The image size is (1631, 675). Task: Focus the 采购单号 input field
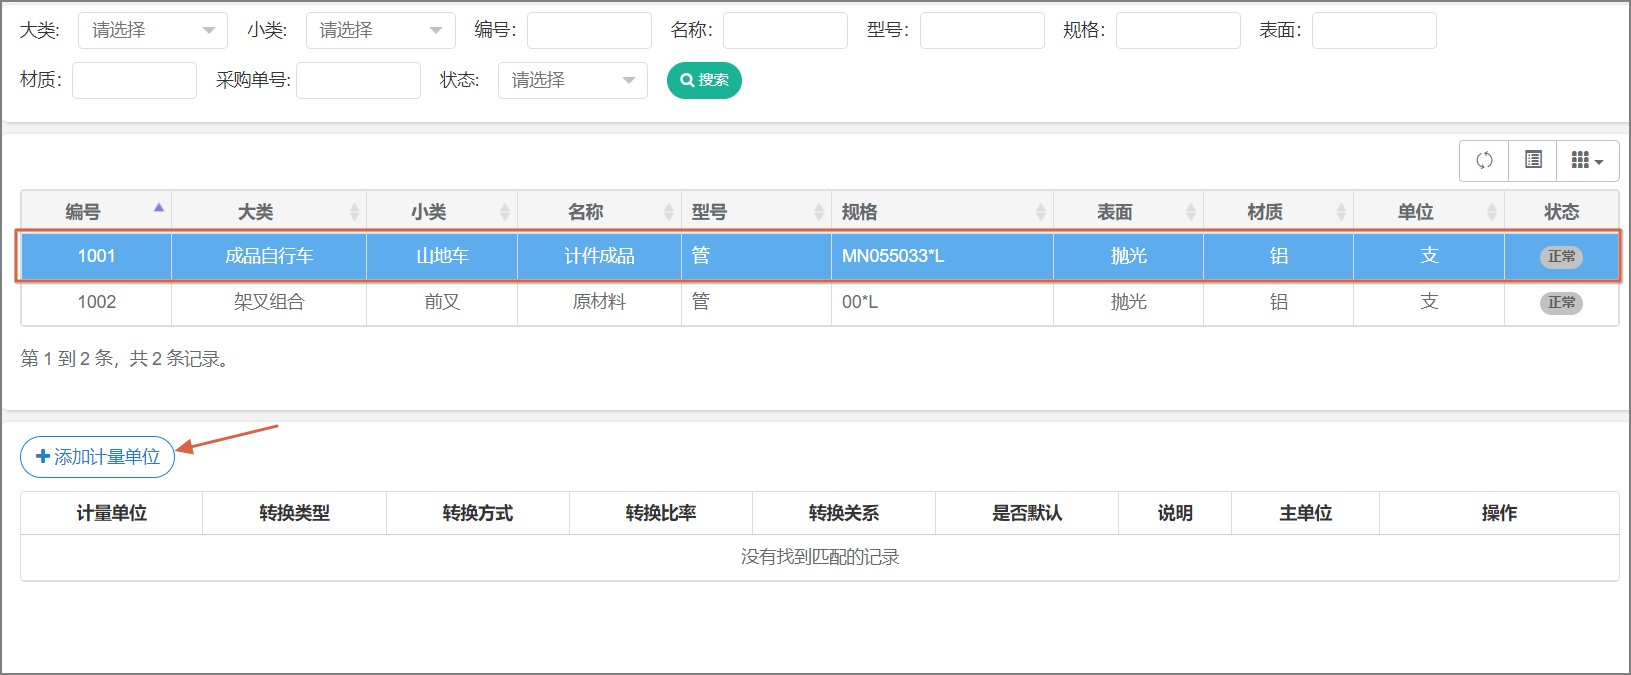click(358, 80)
